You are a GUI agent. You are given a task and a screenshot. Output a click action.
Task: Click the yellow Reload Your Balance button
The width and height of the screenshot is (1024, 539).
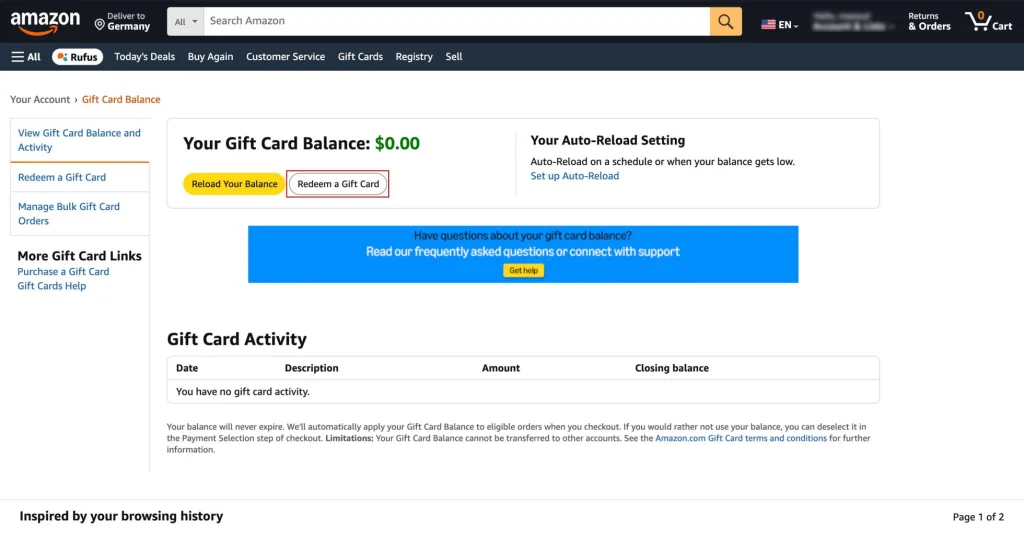(x=234, y=184)
